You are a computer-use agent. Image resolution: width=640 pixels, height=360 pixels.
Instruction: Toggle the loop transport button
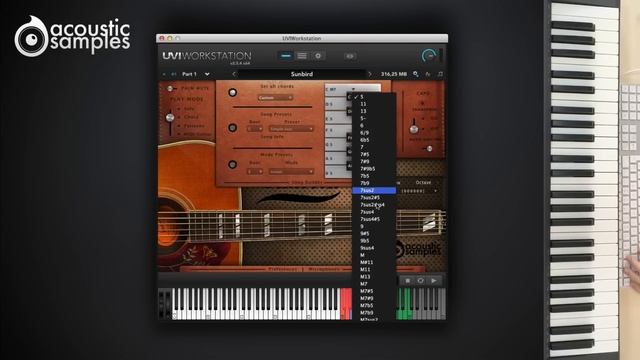(x=420, y=280)
